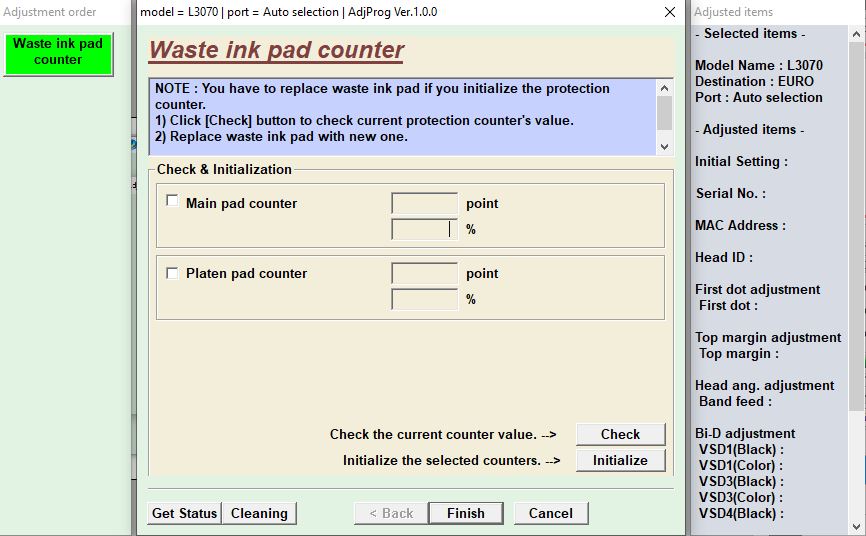Start the Cleaning function
The image size is (866, 536).
[259, 513]
